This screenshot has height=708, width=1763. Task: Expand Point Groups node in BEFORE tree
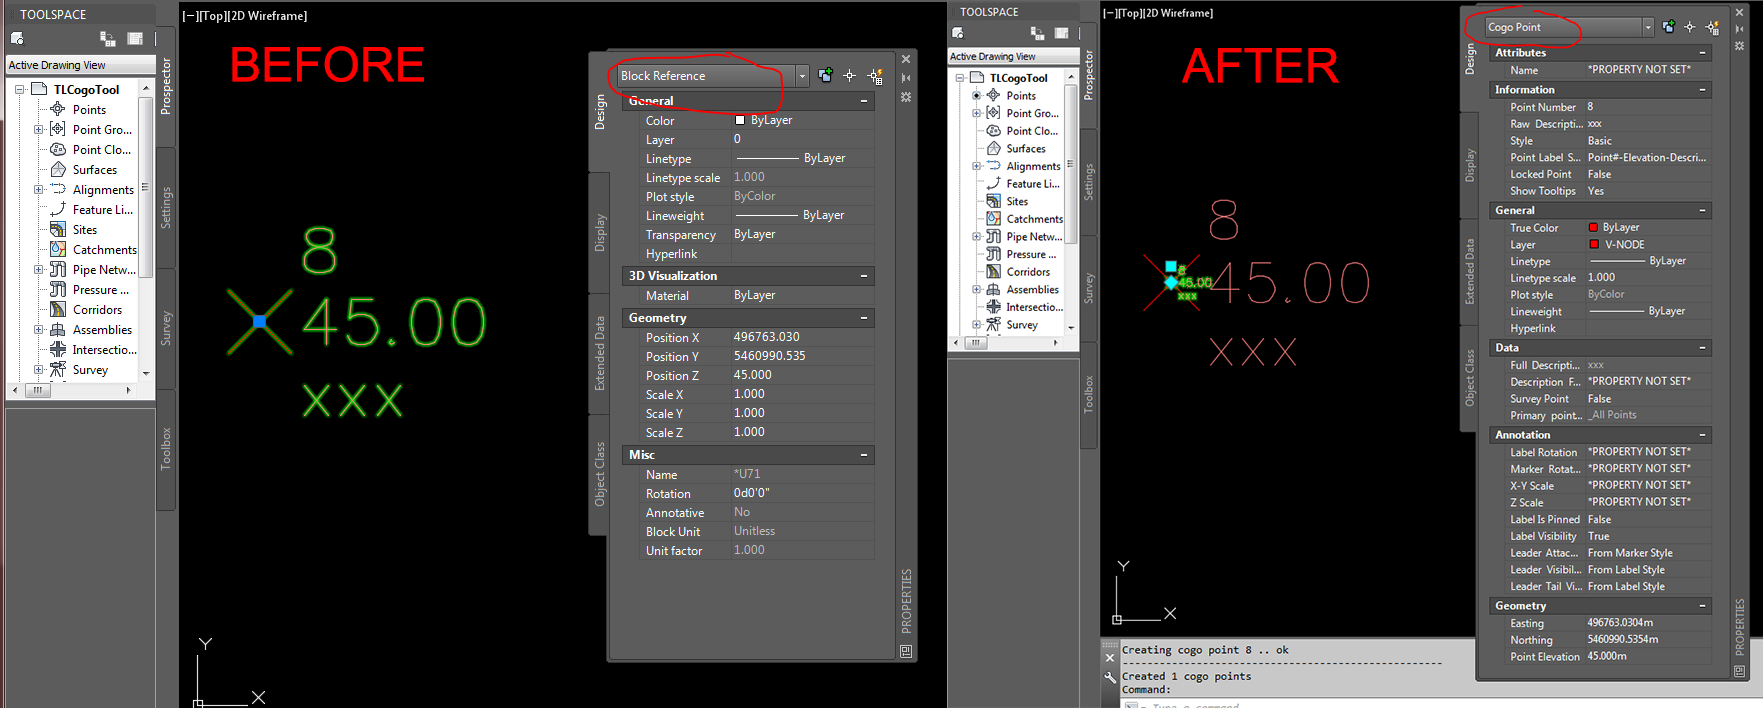point(39,129)
